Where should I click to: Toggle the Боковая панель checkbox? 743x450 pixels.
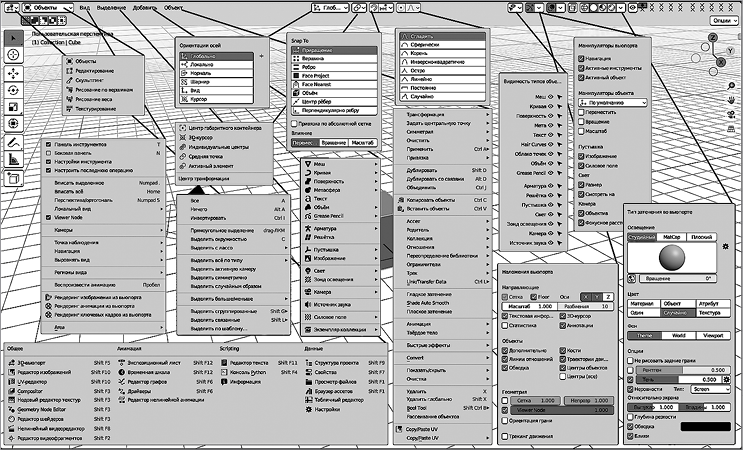[x=49, y=153]
